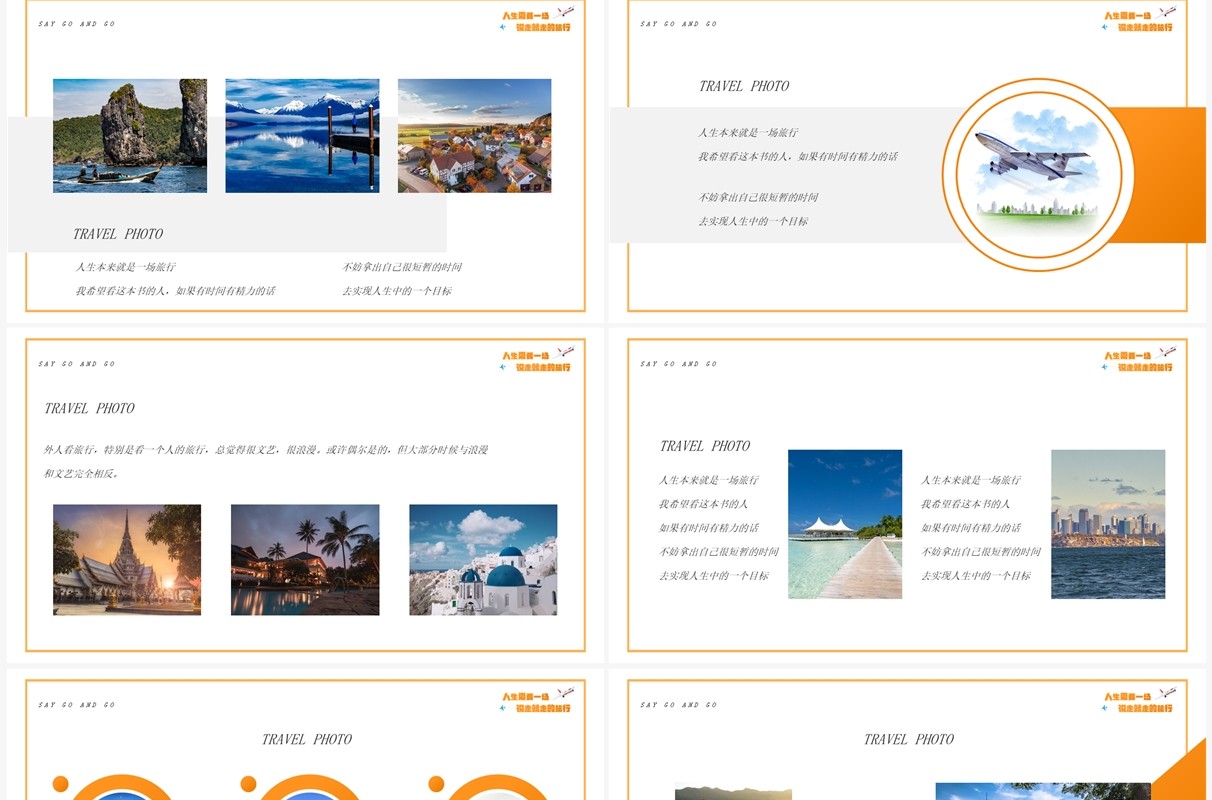Viewport: 1212px width, 800px height.
Task: Click the logo on the orange rings slide
Action: 536,701
